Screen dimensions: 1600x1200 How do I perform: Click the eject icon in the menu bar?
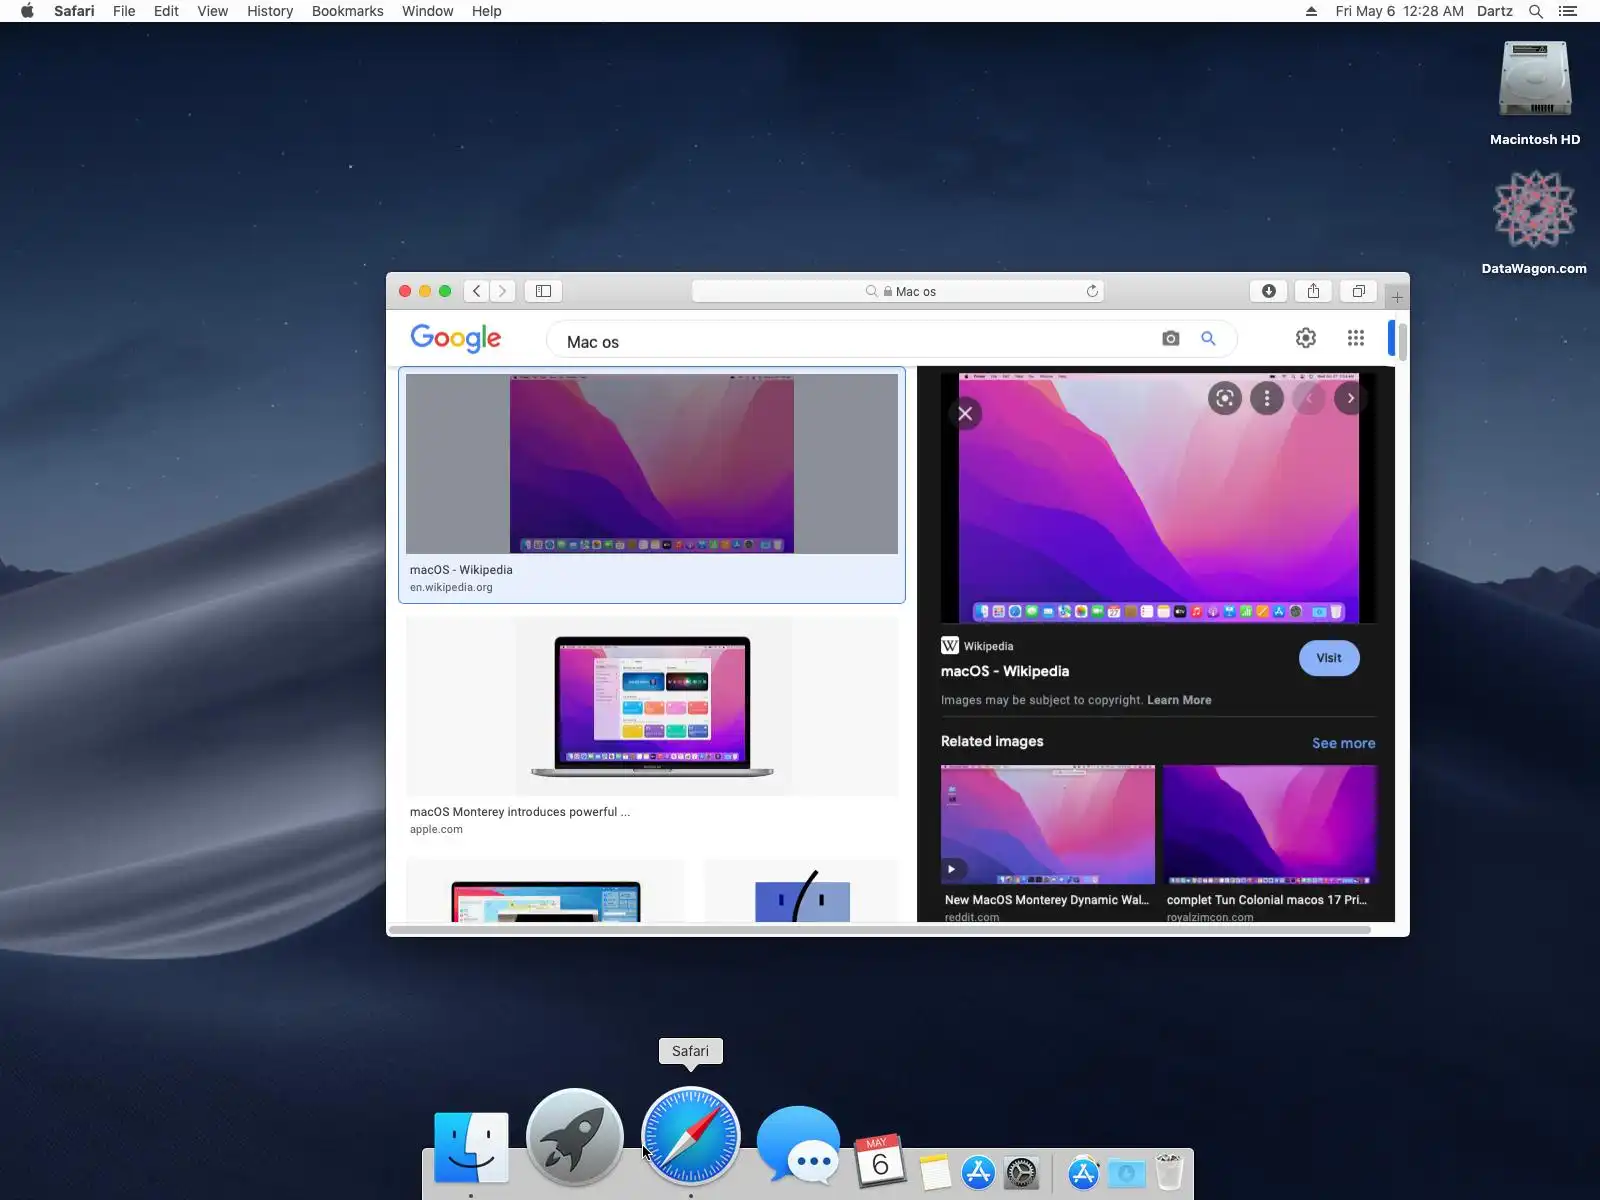point(1311,11)
